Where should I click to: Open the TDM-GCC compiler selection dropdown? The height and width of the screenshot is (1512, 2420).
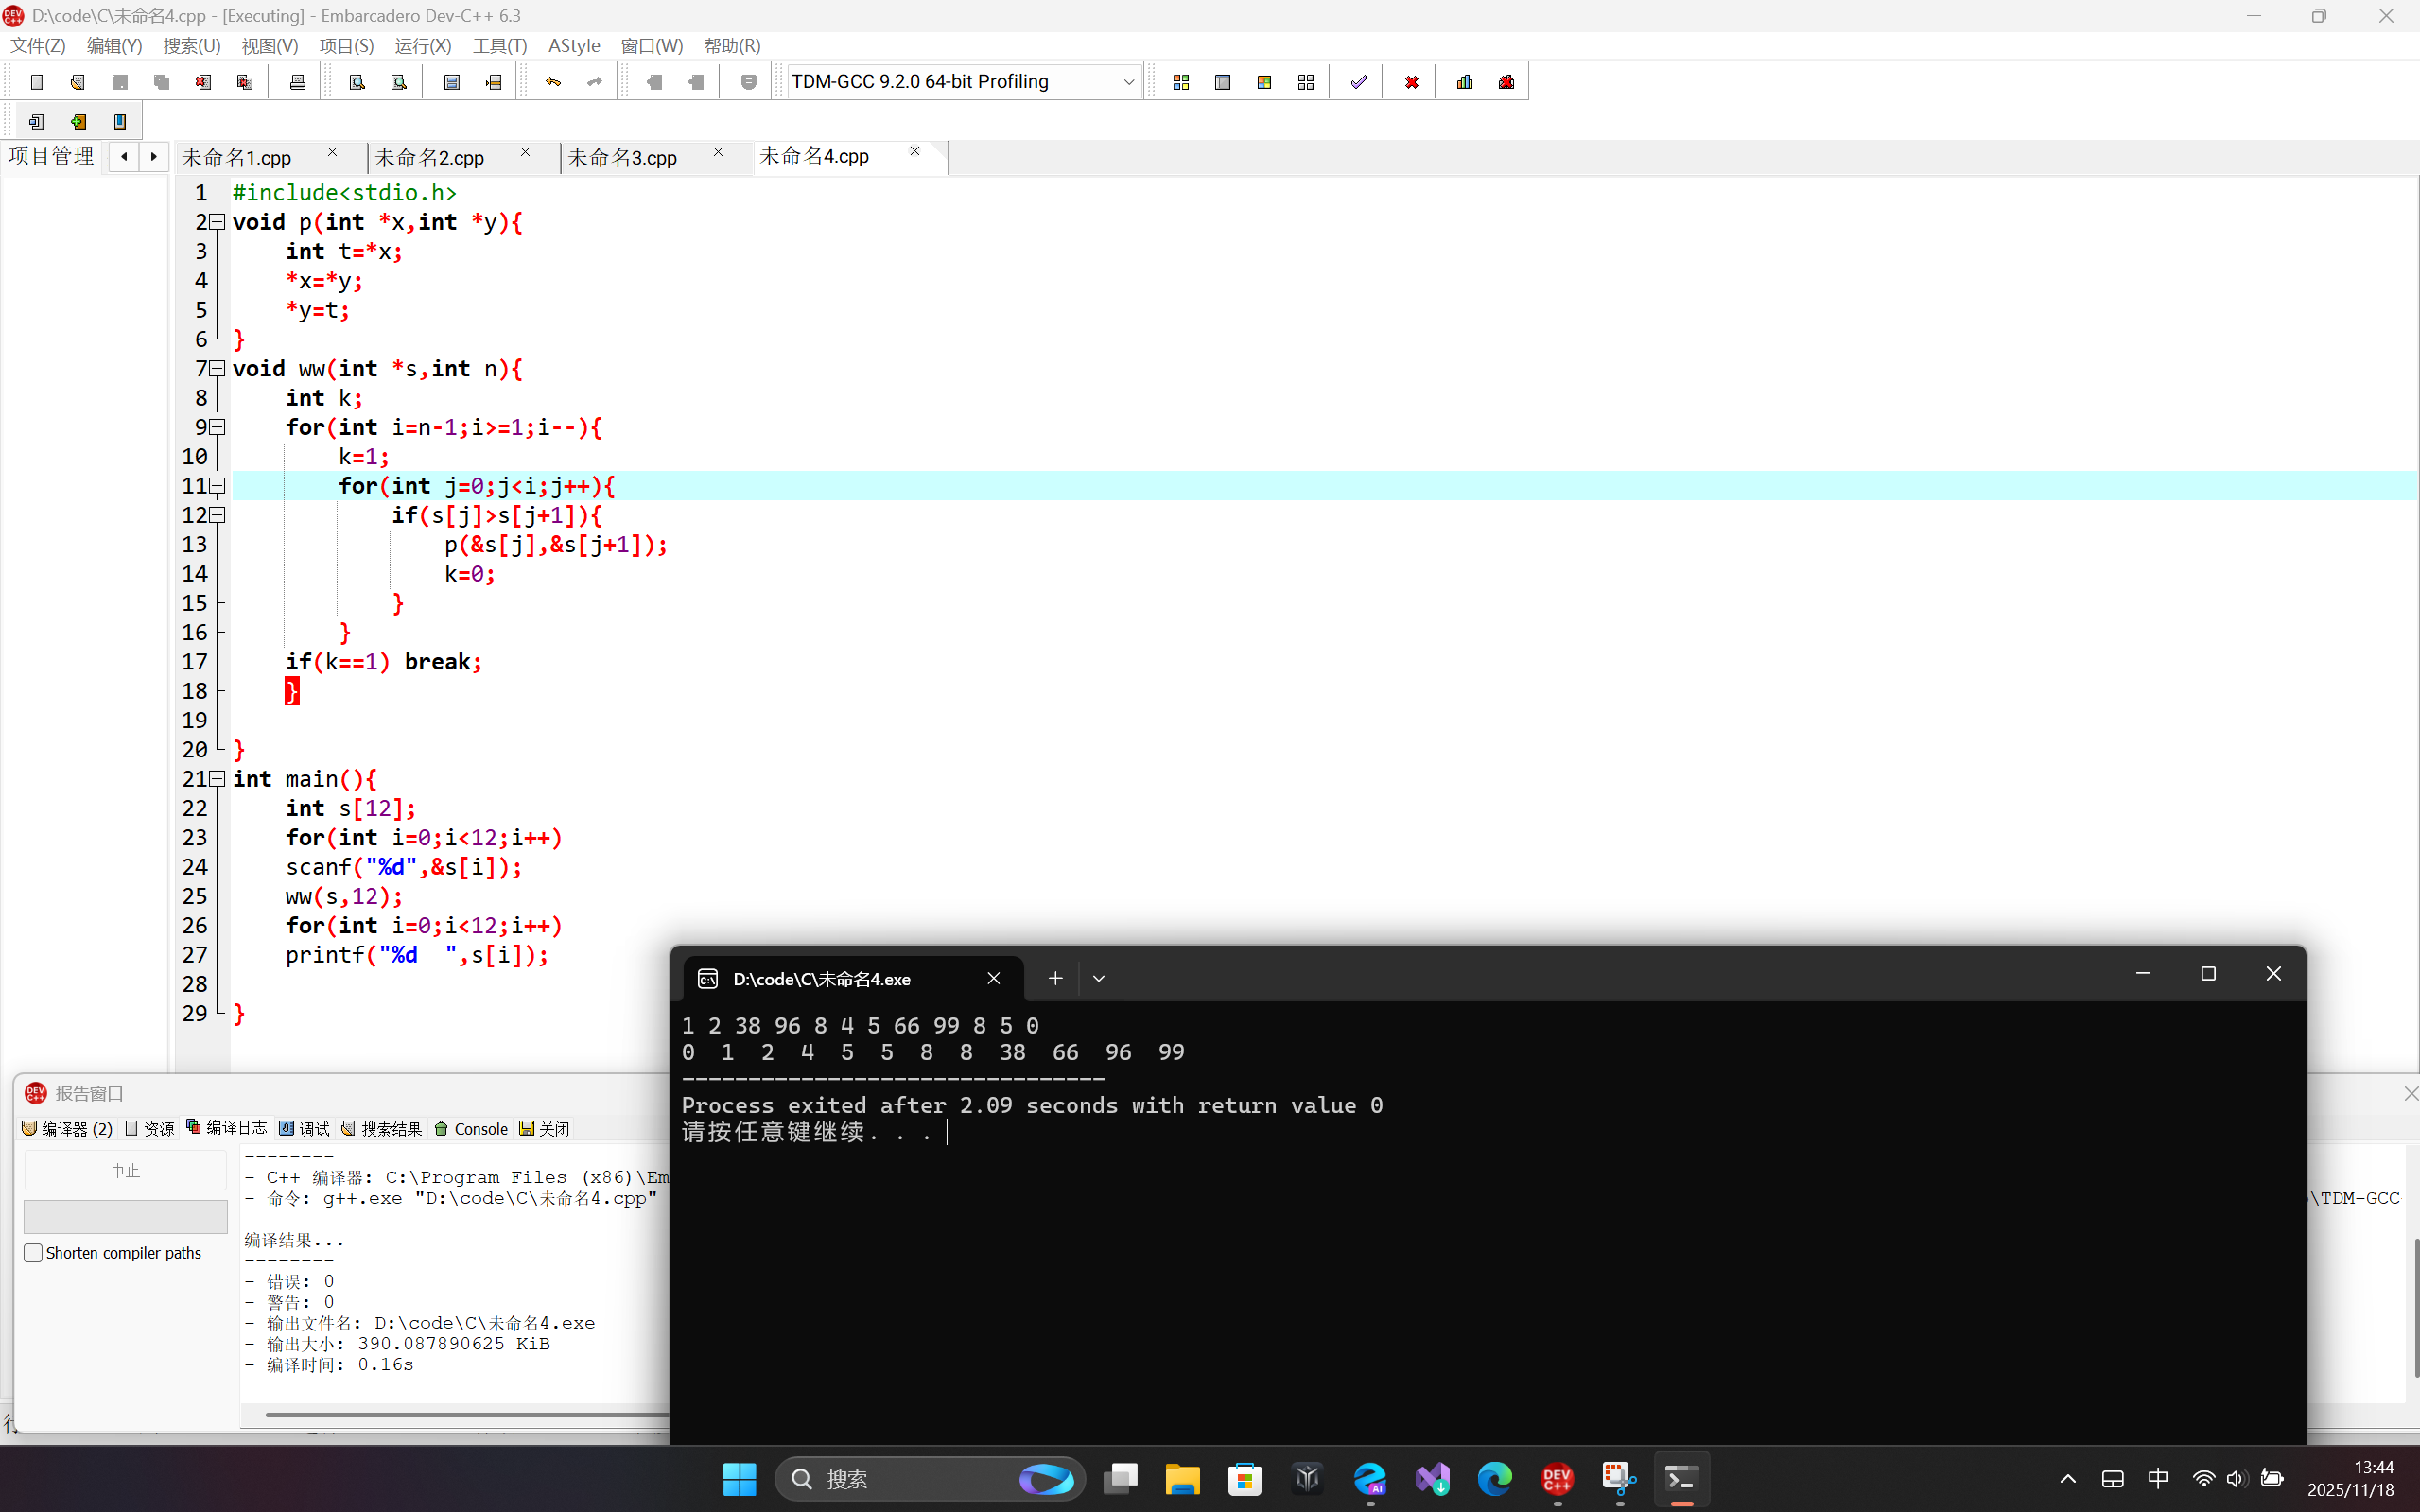point(1128,82)
